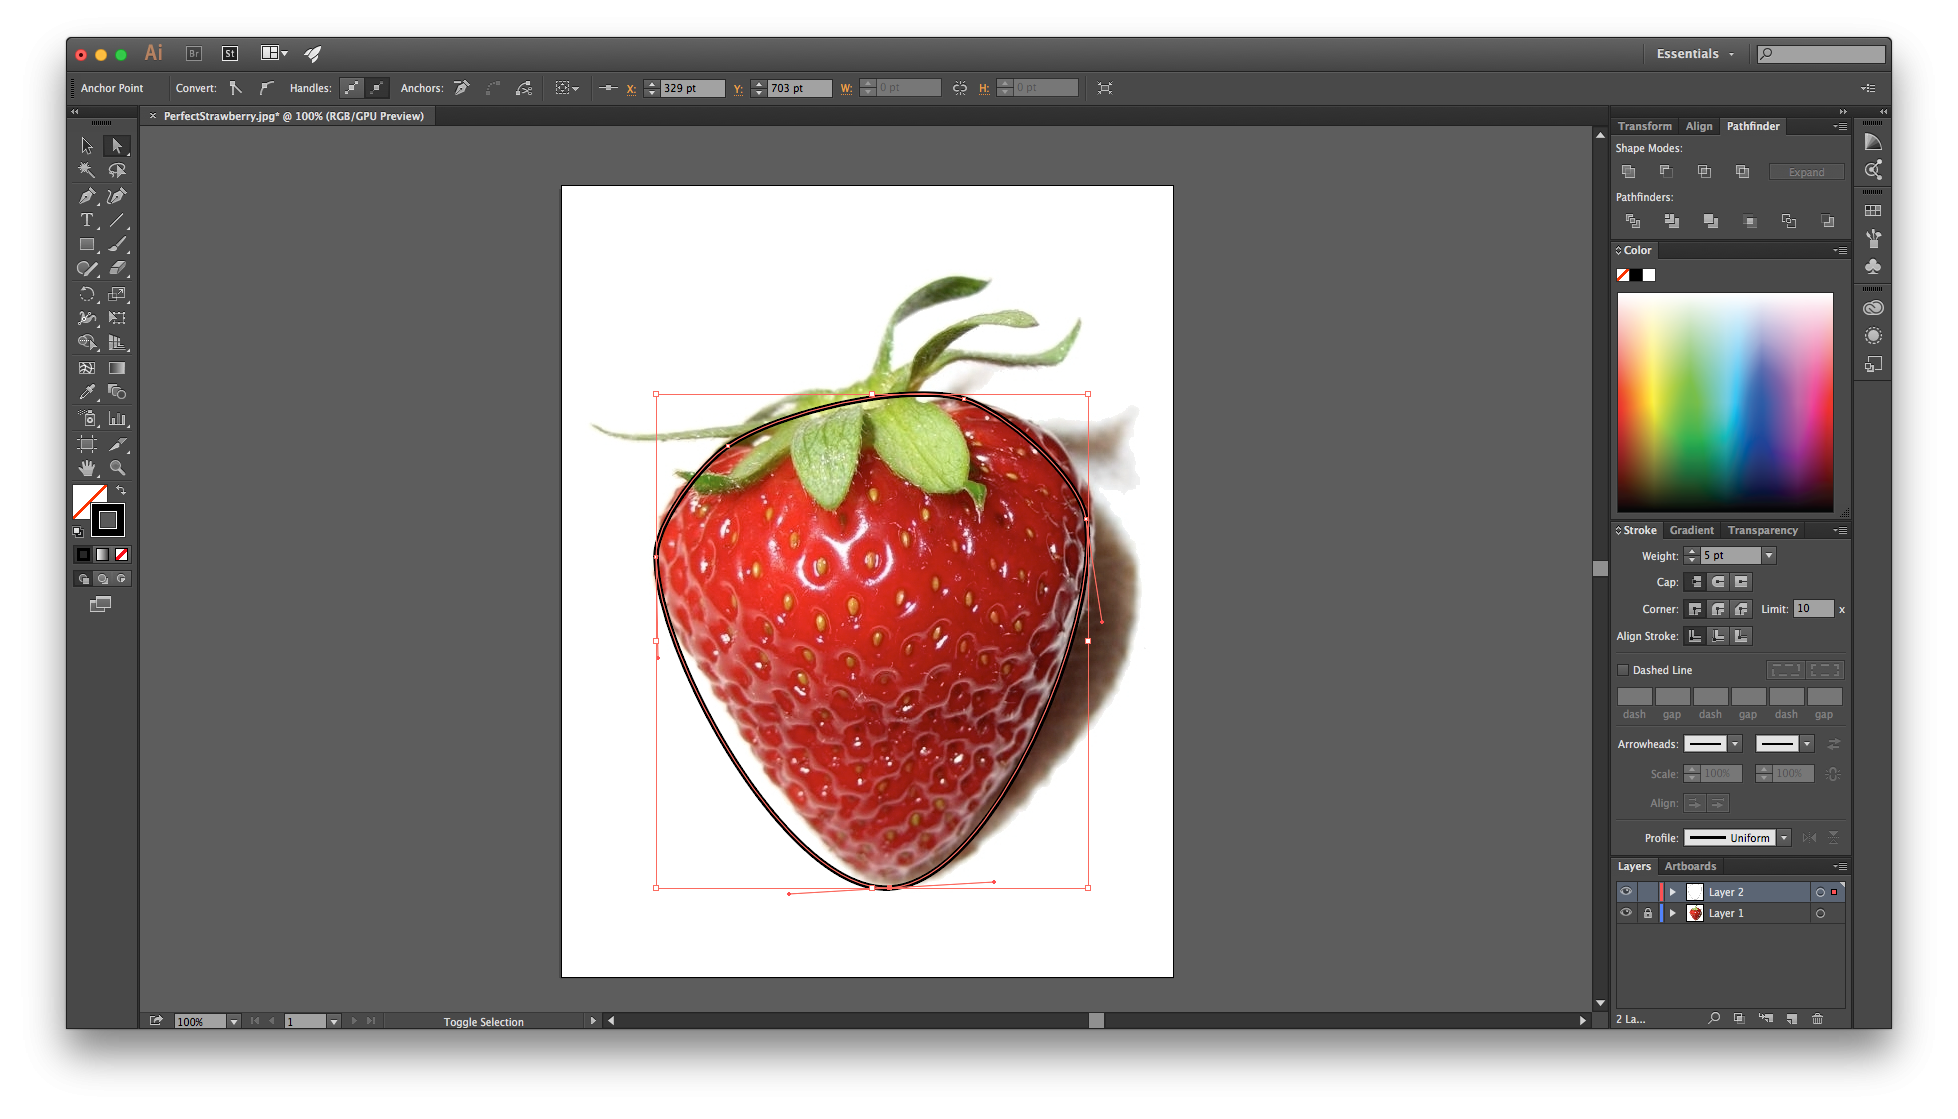The image size is (1958, 1119).
Task: Click the X position input field
Action: (692, 88)
